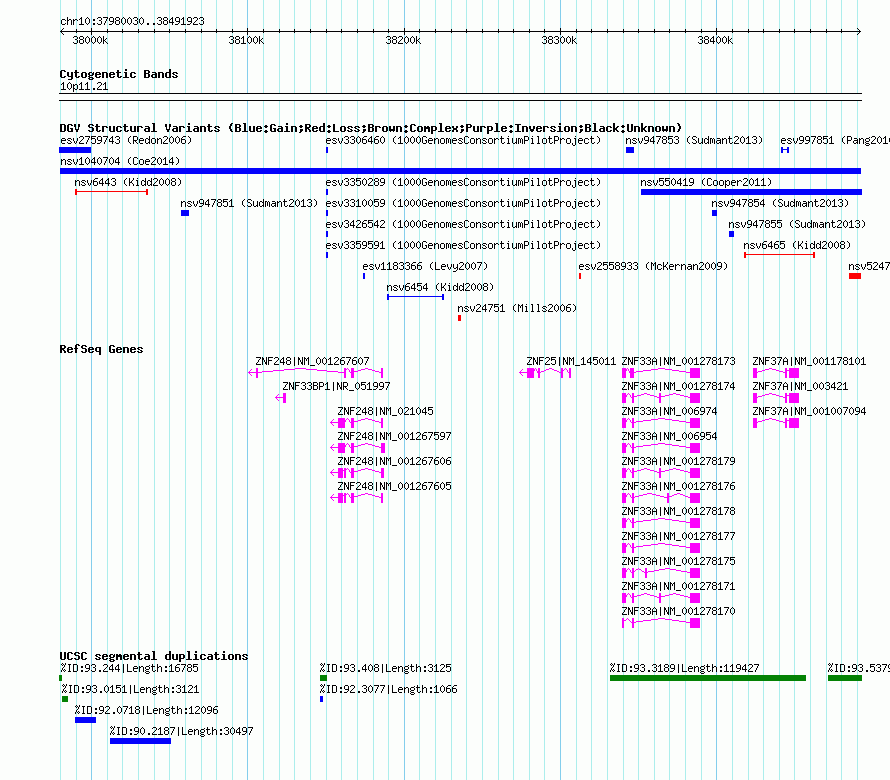Click the RefSeq Genes track title
This screenshot has height=780, width=890.
101,349
